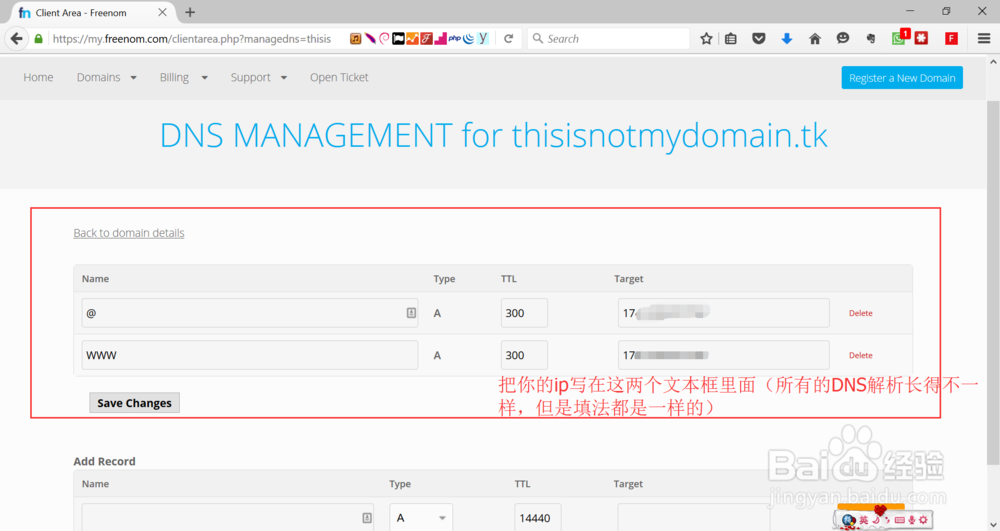Click the WWW name input field

(x=250, y=355)
